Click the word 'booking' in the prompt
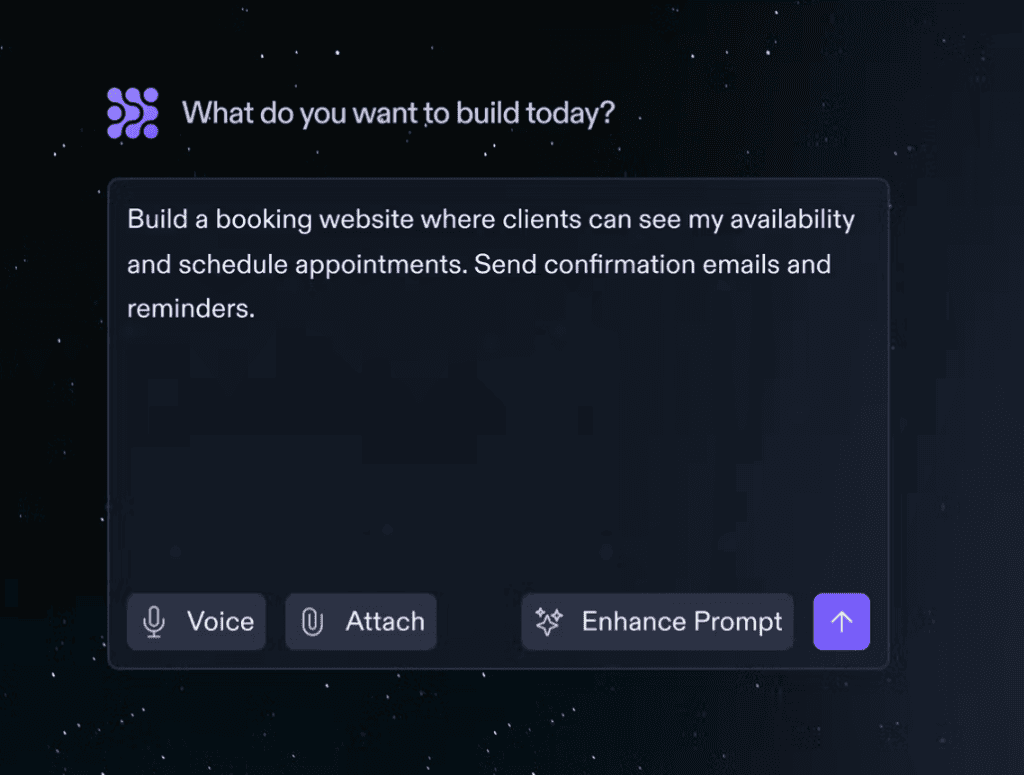 [x=264, y=220]
